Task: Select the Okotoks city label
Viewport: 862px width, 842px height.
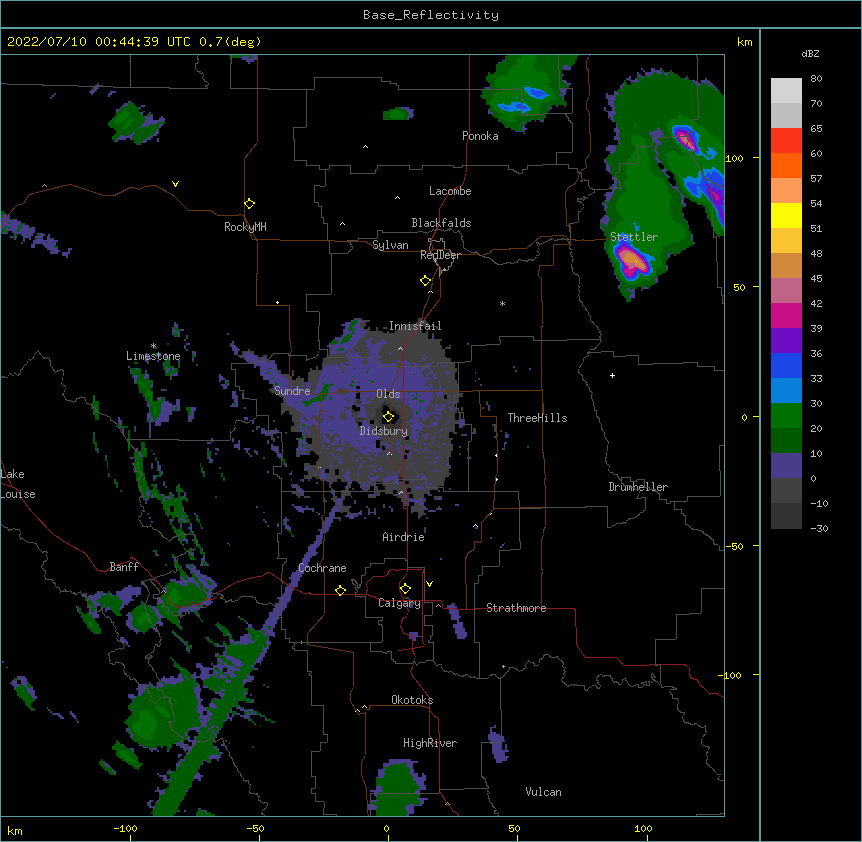Action: tap(412, 700)
